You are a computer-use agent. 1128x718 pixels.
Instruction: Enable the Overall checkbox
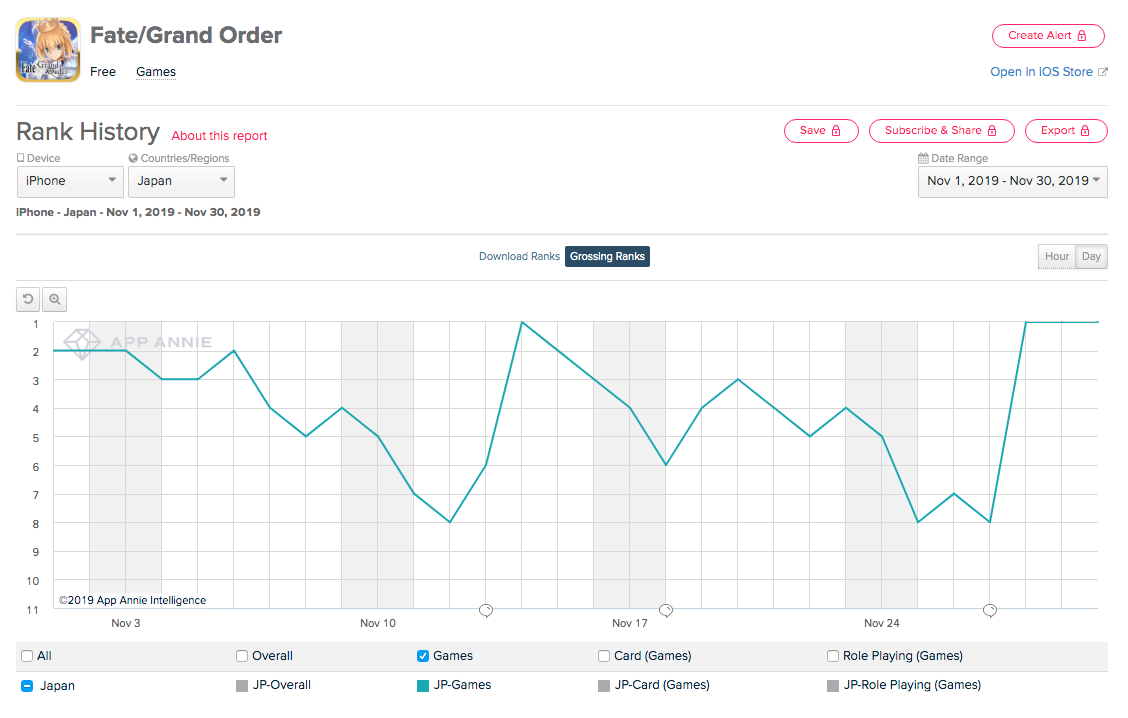242,656
